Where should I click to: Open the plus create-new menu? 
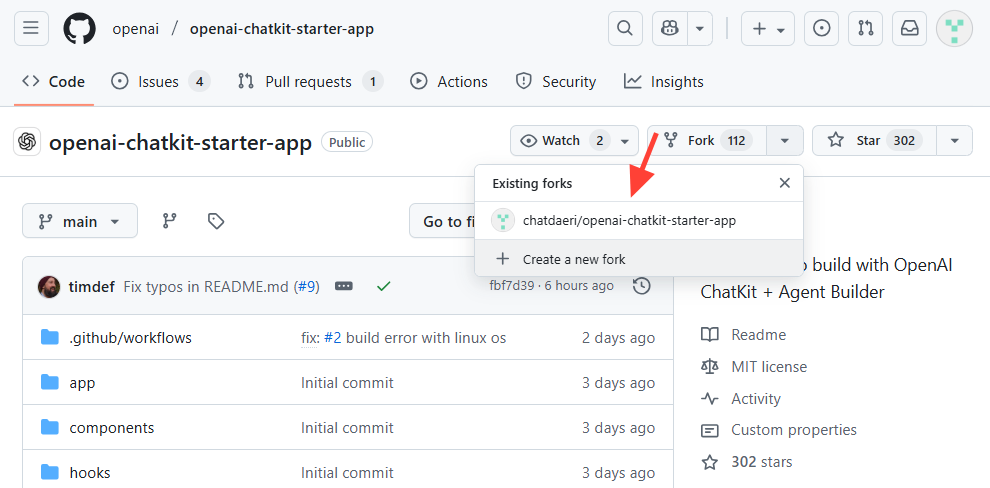tap(768, 29)
